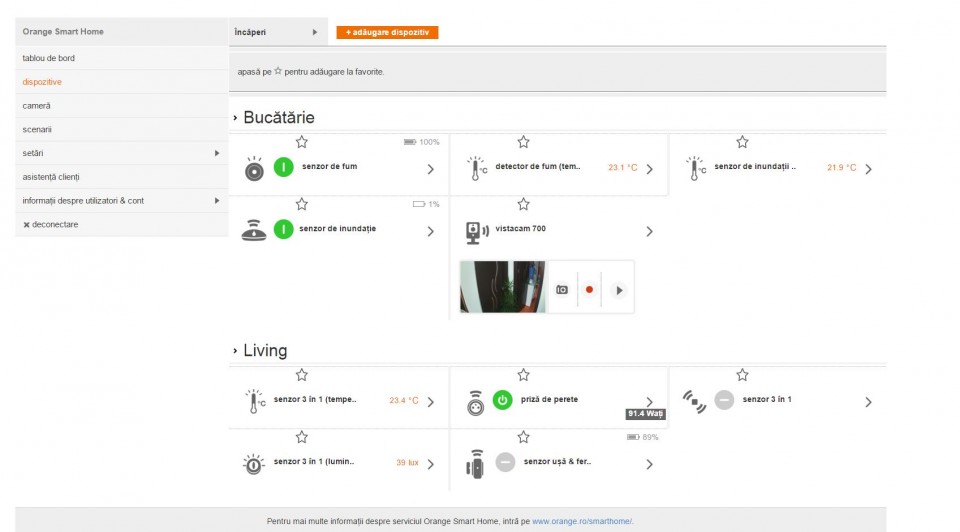Image resolution: width=960 pixels, height=532 pixels.
Task: Click the 39 lux reading
Action: [407, 463]
